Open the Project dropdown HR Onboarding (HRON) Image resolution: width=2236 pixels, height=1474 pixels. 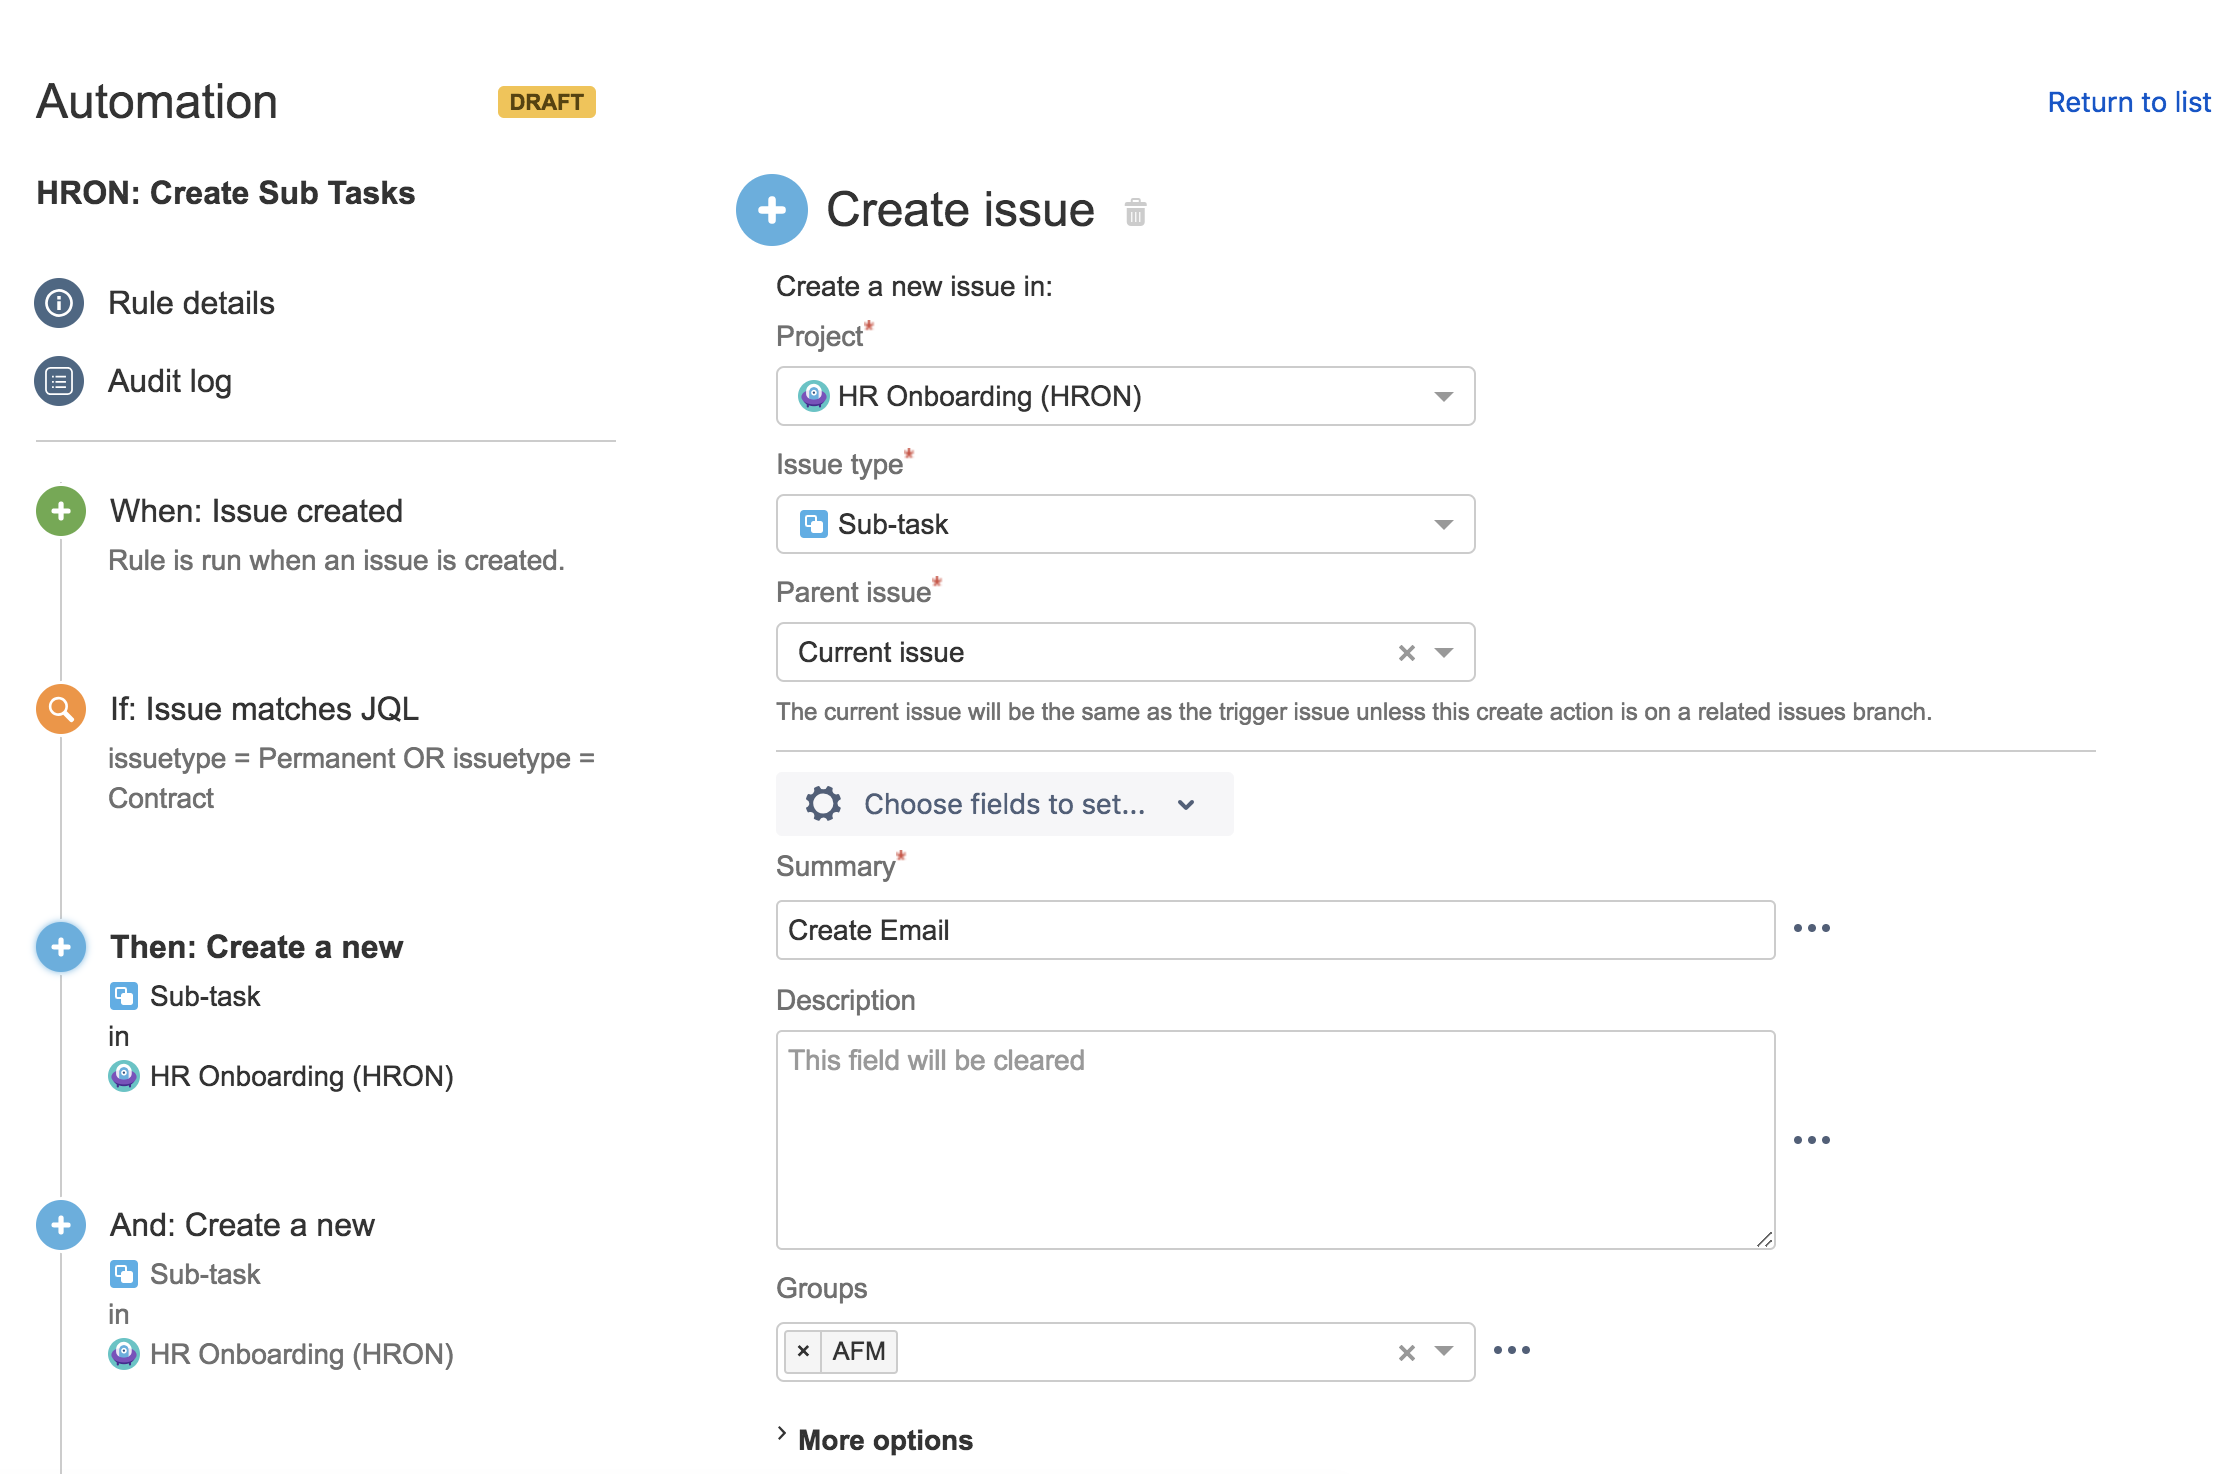click(1126, 396)
